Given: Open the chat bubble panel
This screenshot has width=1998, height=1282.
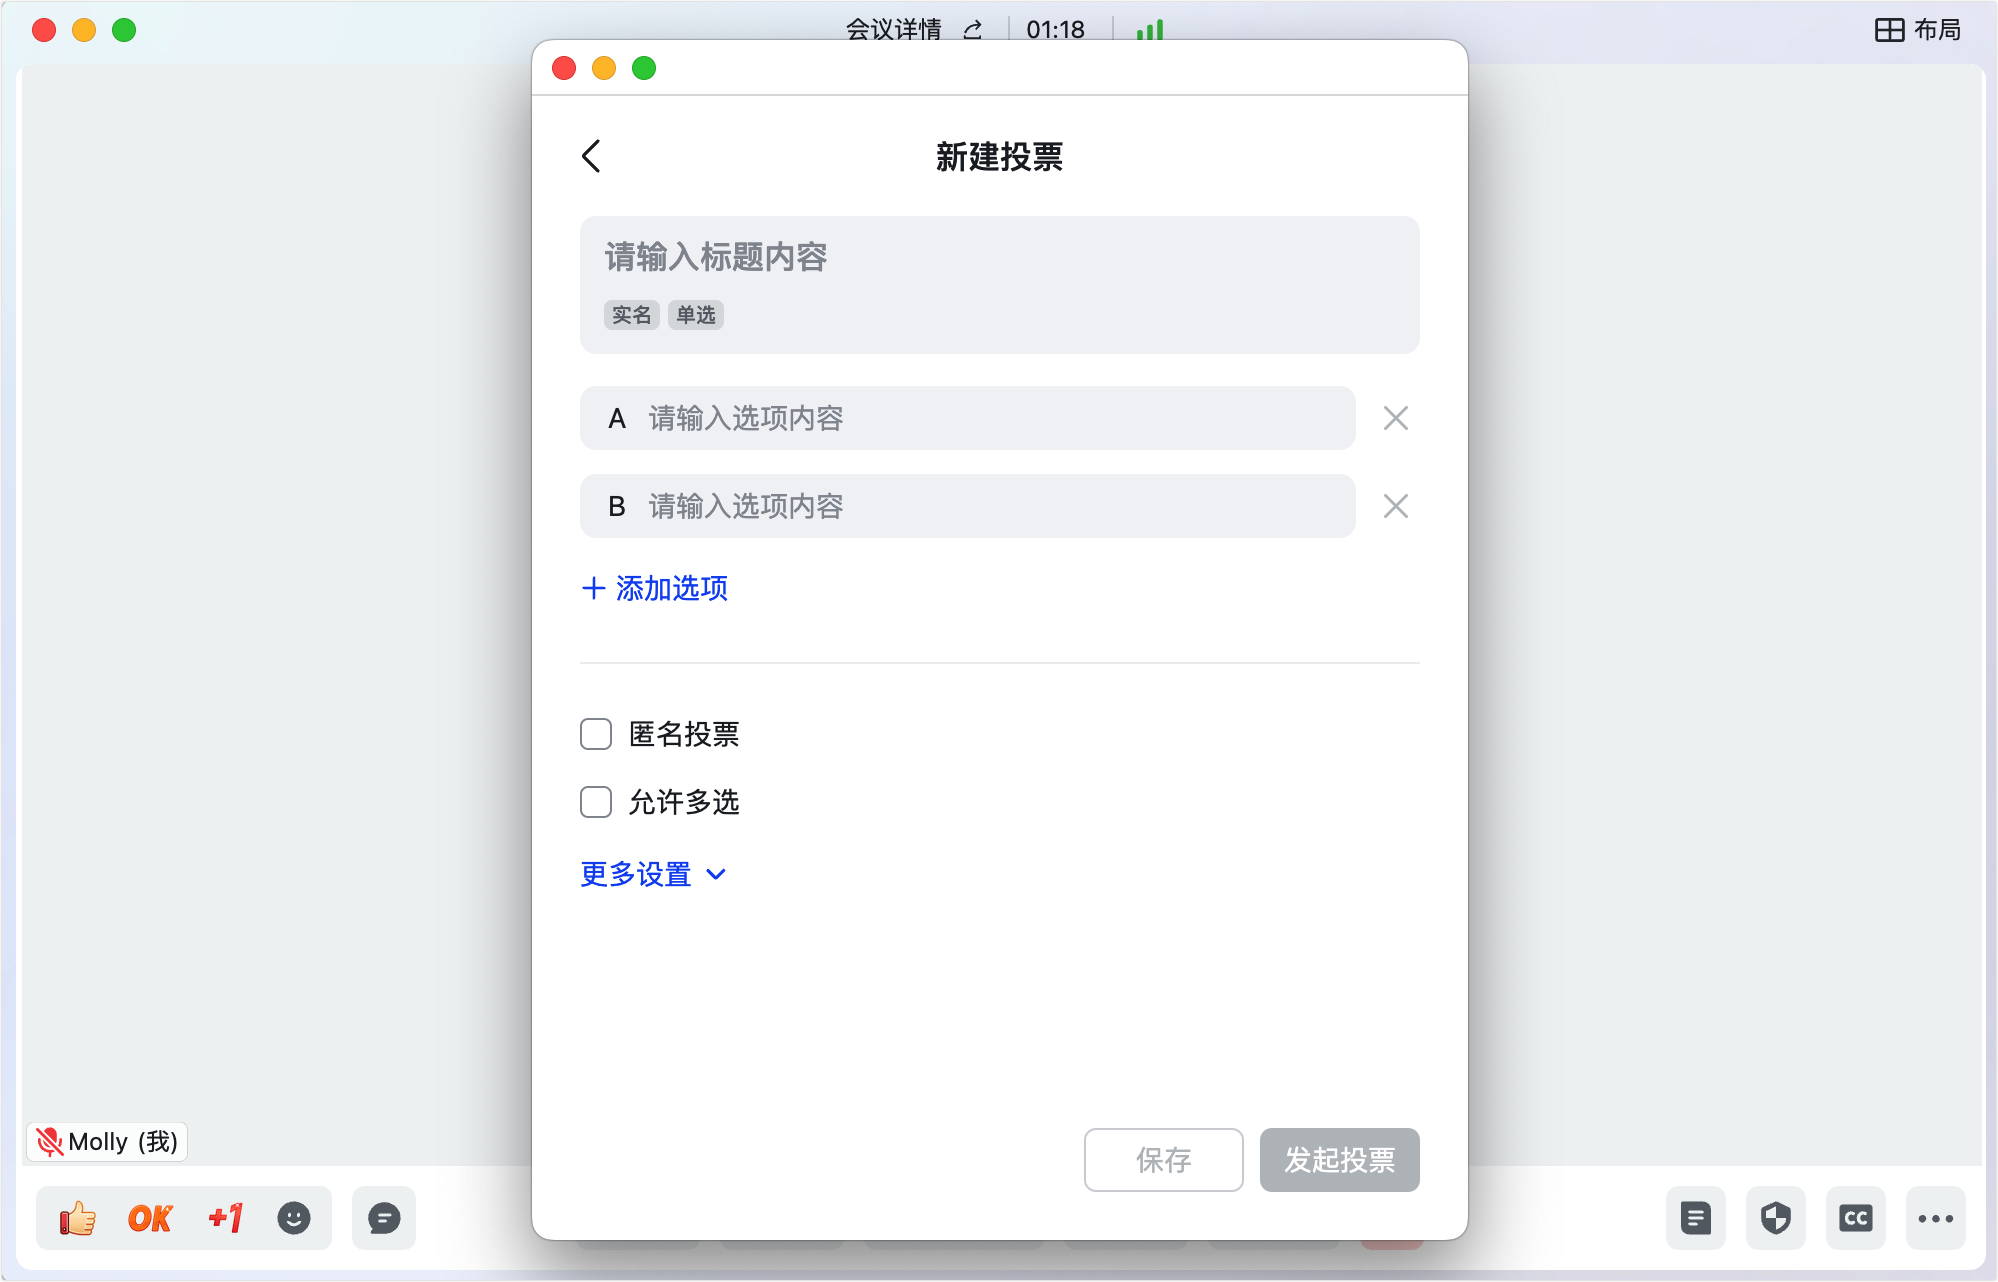Looking at the screenshot, I should [383, 1218].
